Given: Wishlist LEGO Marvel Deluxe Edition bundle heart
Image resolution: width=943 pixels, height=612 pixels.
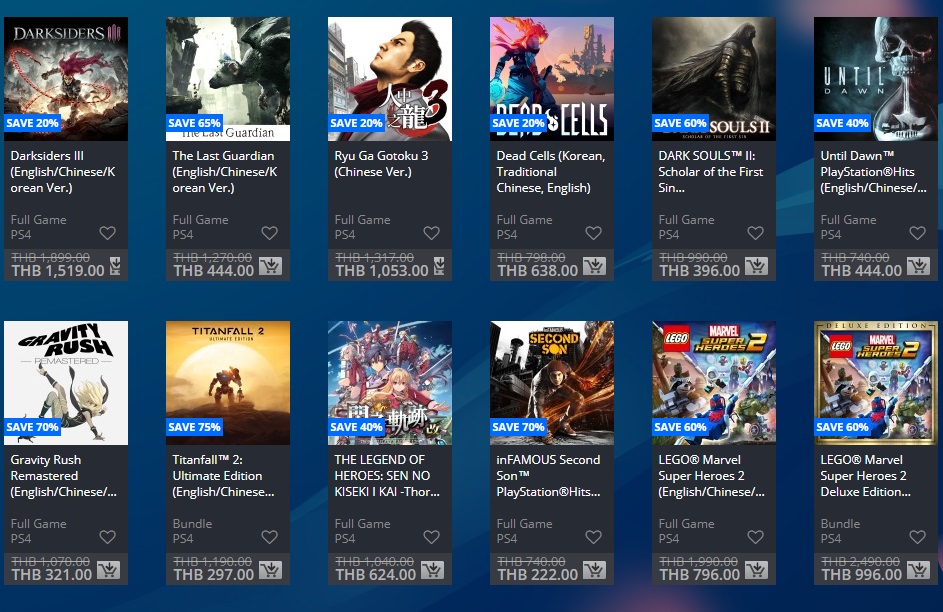Looking at the screenshot, I should 918,537.
